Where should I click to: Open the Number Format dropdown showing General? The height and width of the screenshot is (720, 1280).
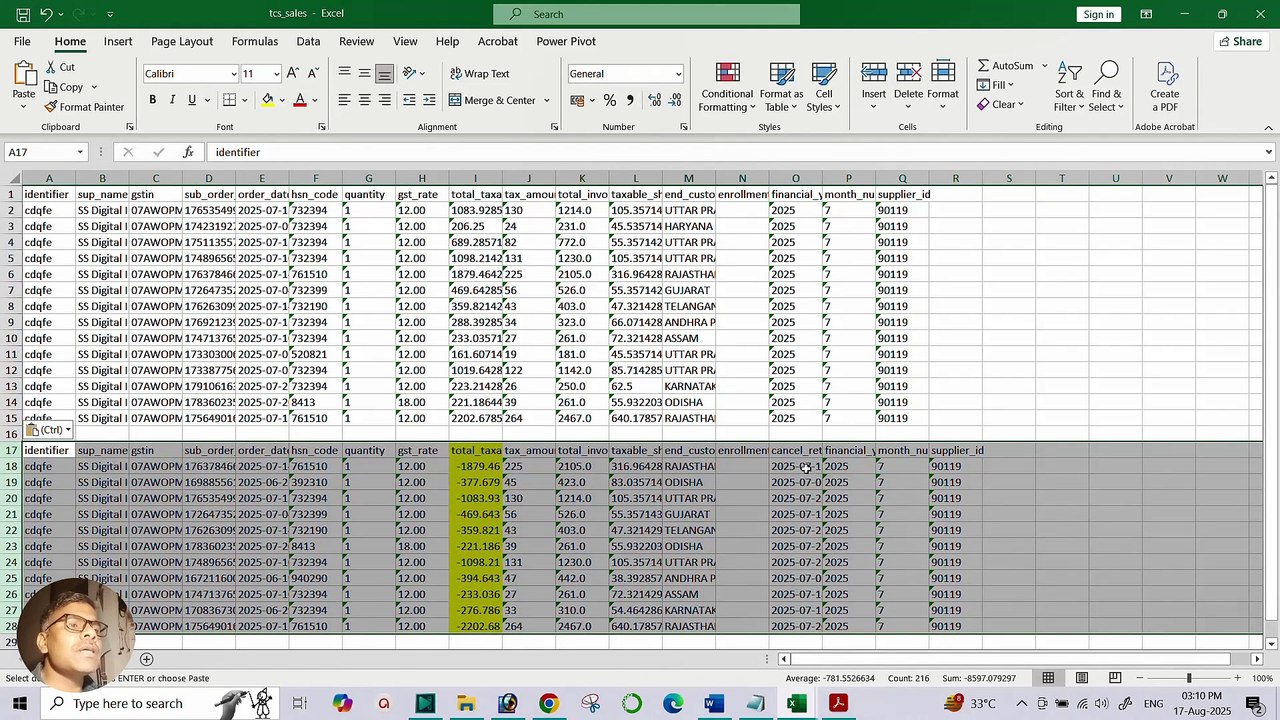(678, 74)
